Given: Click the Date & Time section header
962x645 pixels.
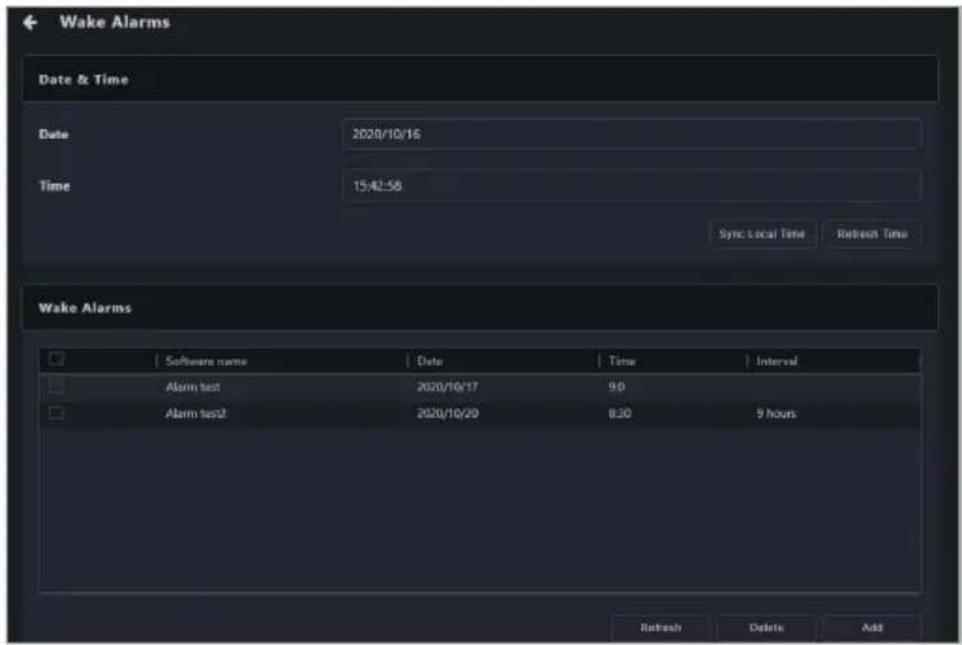Looking at the screenshot, I should pos(480,79).
